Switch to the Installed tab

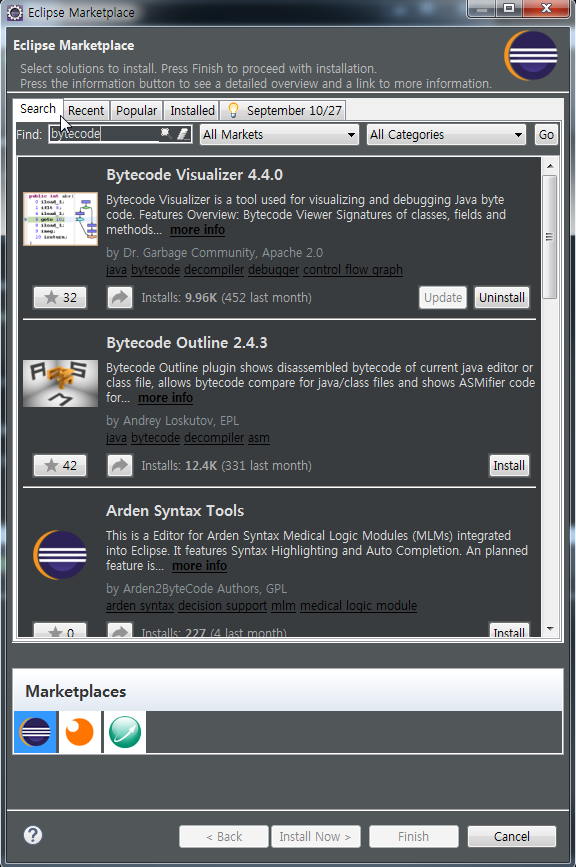pyautogui.click(x=192, y=111)
